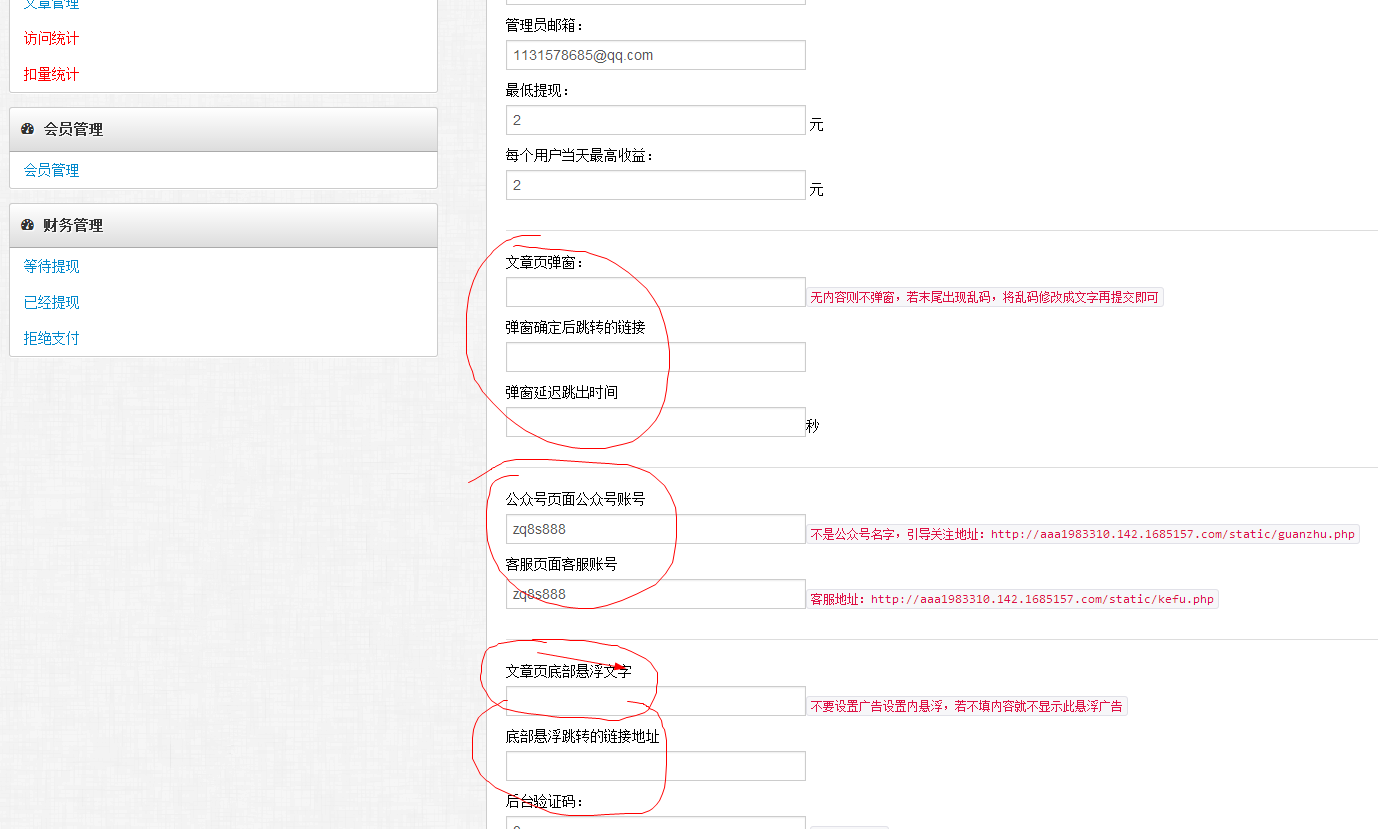Focus the 最低提现 amount field
This screenshot has width=1378, height=829.
point(655,120)
